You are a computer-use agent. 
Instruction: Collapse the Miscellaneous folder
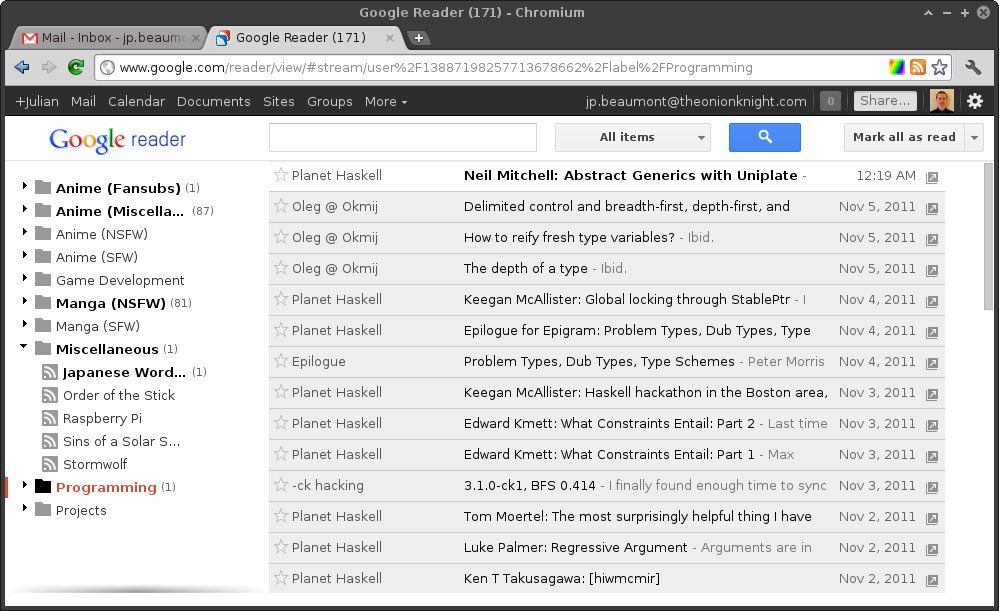pos(24,347)
